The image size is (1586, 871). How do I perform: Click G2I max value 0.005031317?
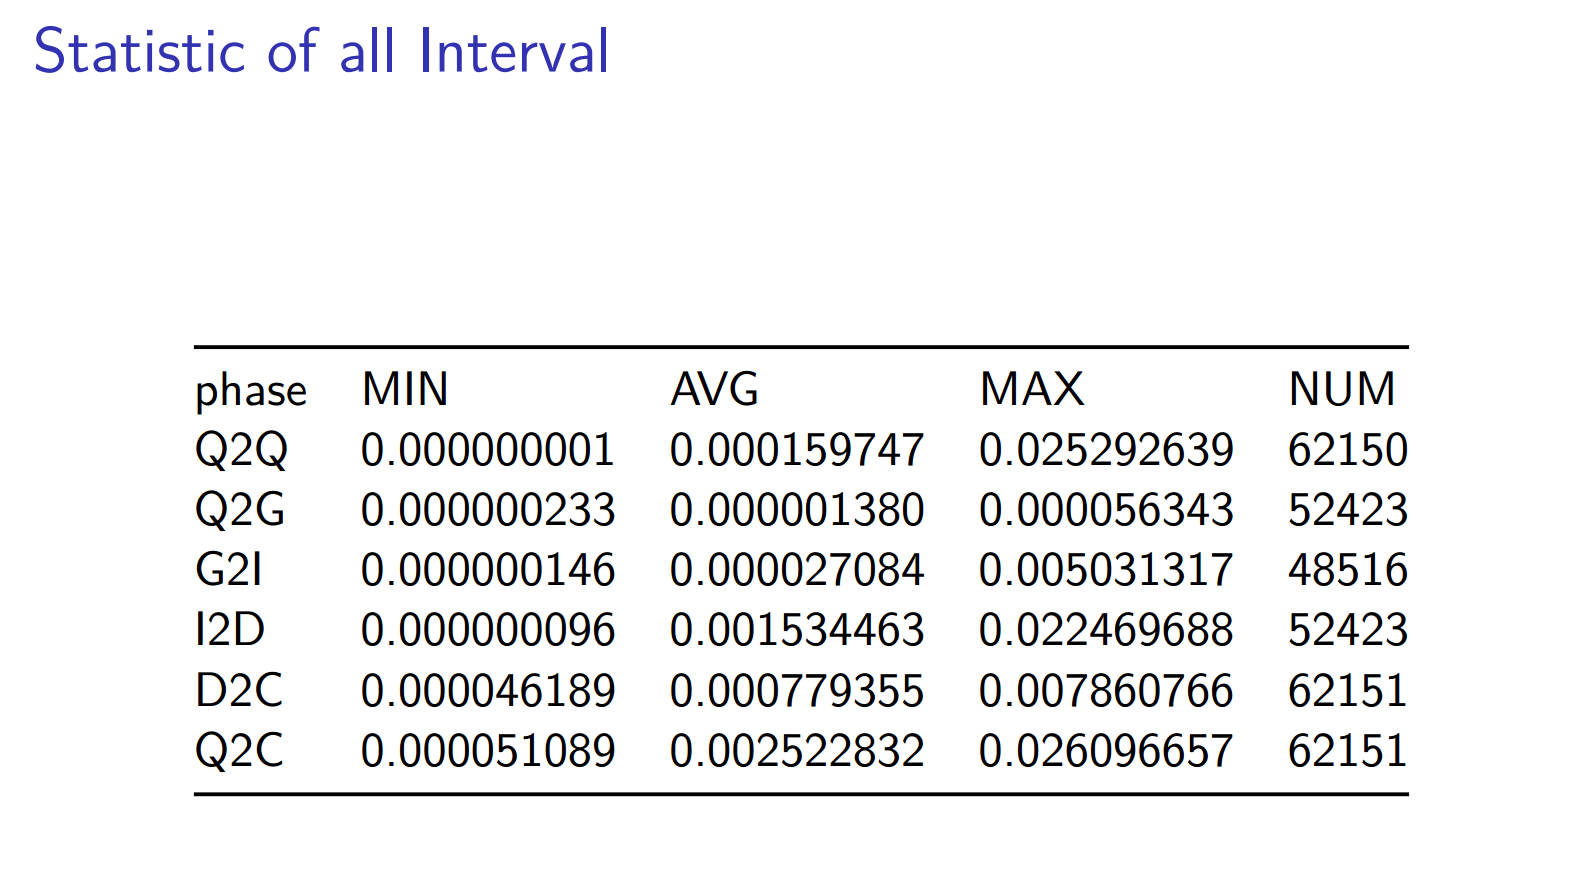pos(1106,570)
